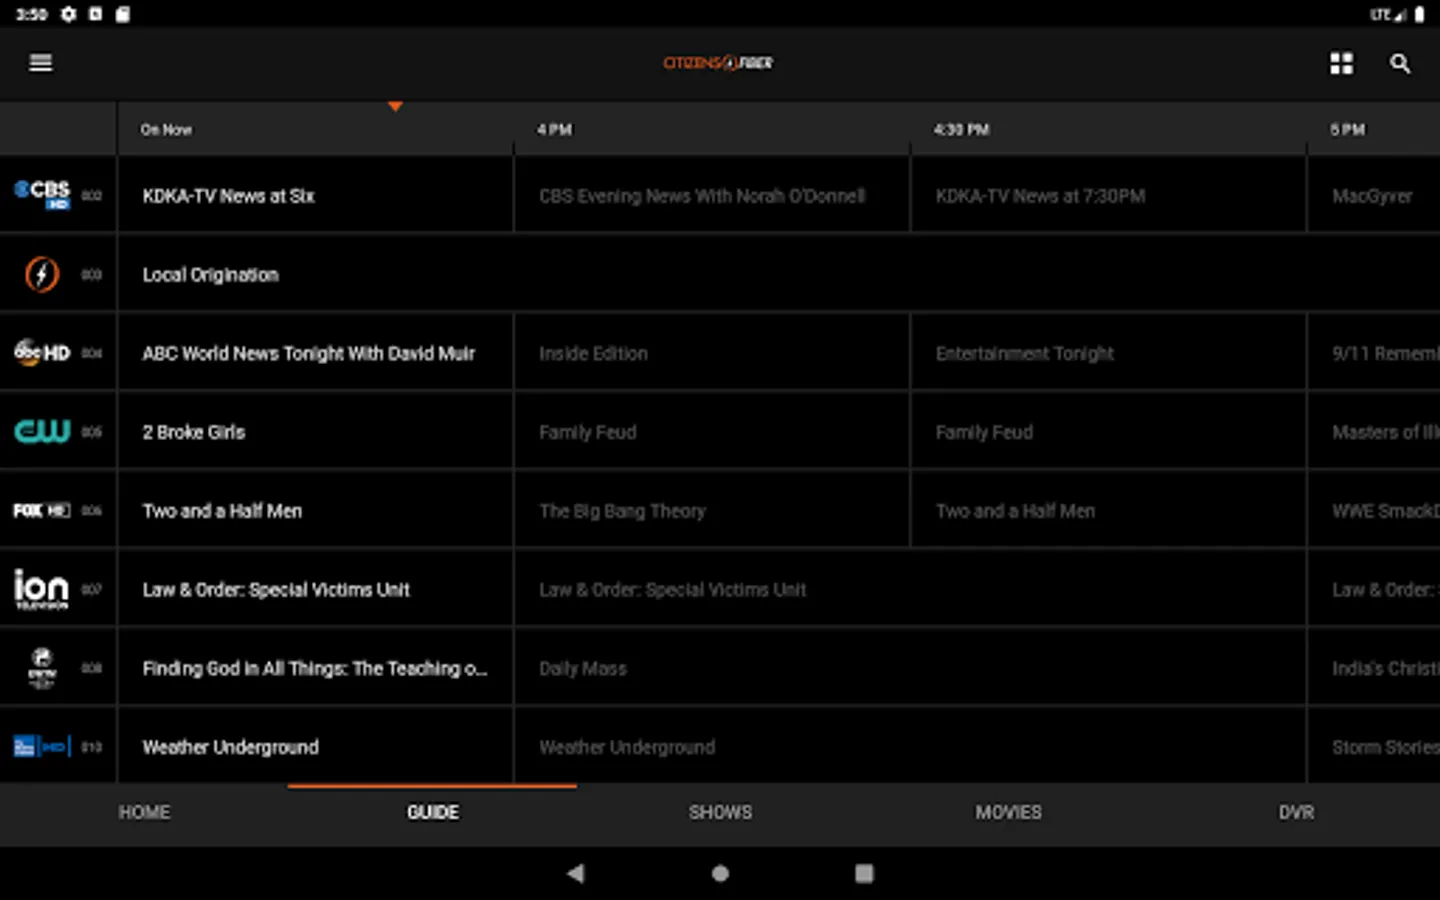Open Weather Underground on now

coord(315,747)
